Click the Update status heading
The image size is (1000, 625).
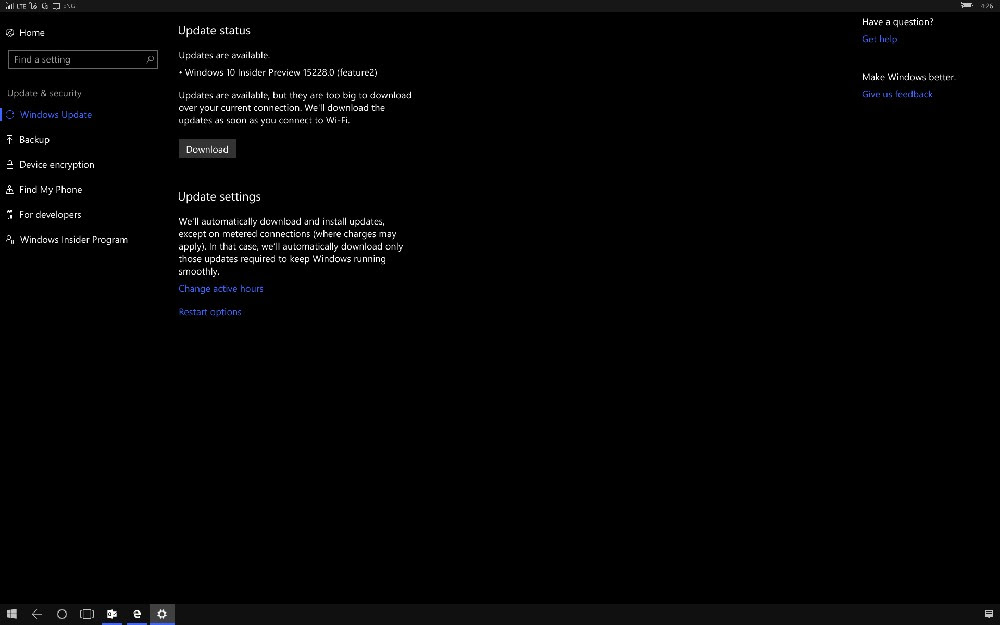click(214, 31)
